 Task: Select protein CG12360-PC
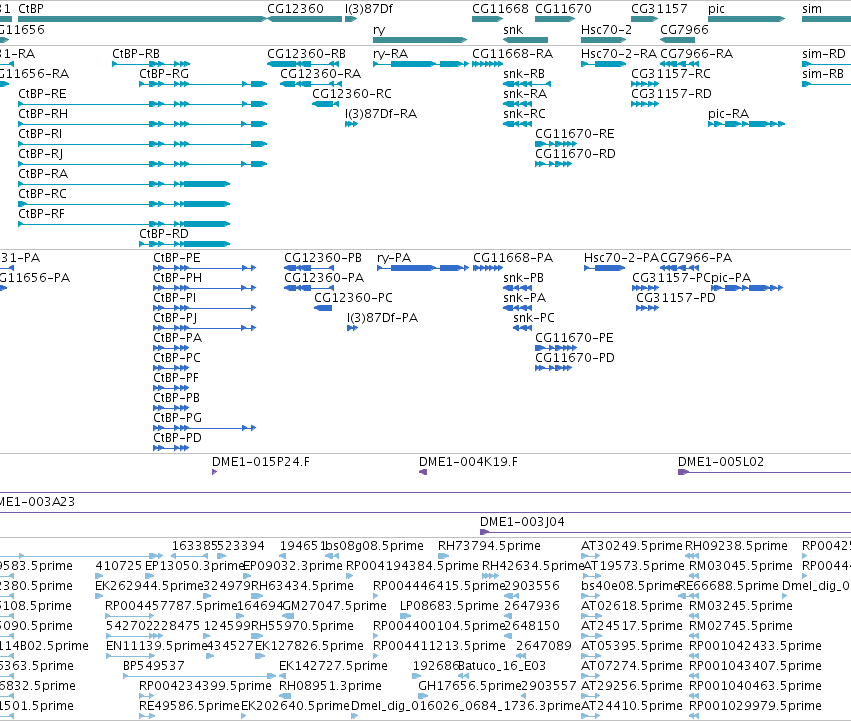click(x=323, y=308)
